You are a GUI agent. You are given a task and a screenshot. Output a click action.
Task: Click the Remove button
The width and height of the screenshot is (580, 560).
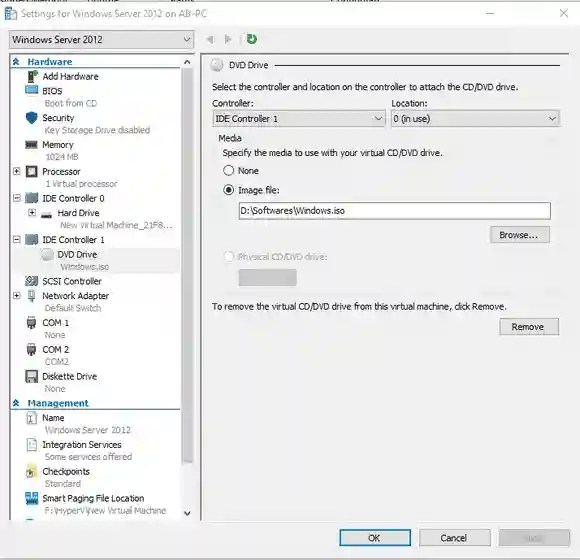[x=529, y=327]
